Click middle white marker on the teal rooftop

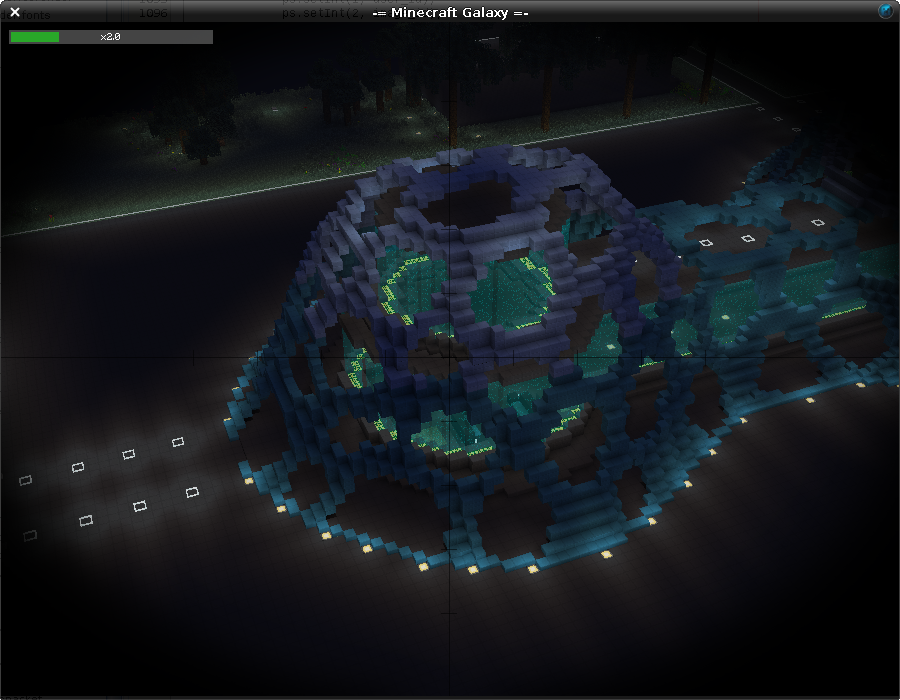747,238
